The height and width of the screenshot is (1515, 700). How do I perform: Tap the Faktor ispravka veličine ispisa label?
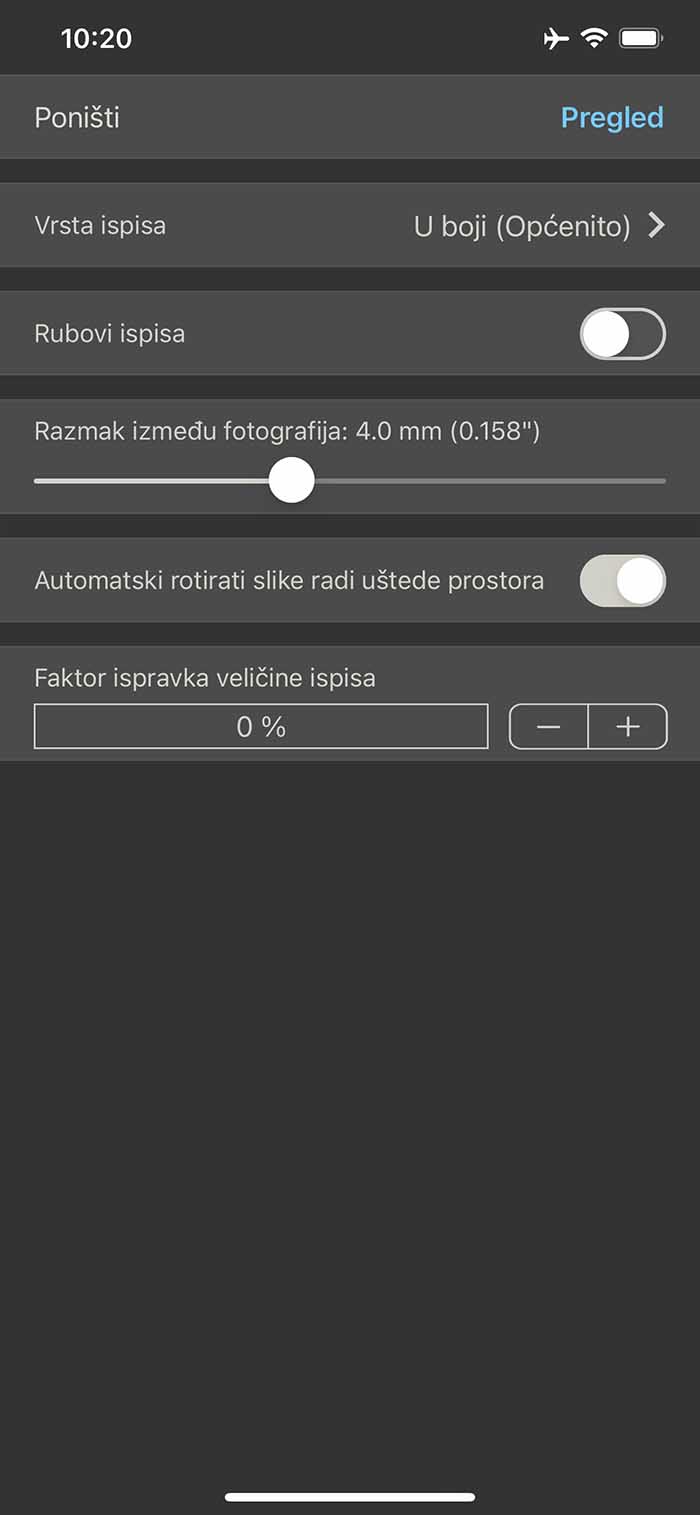205,678
